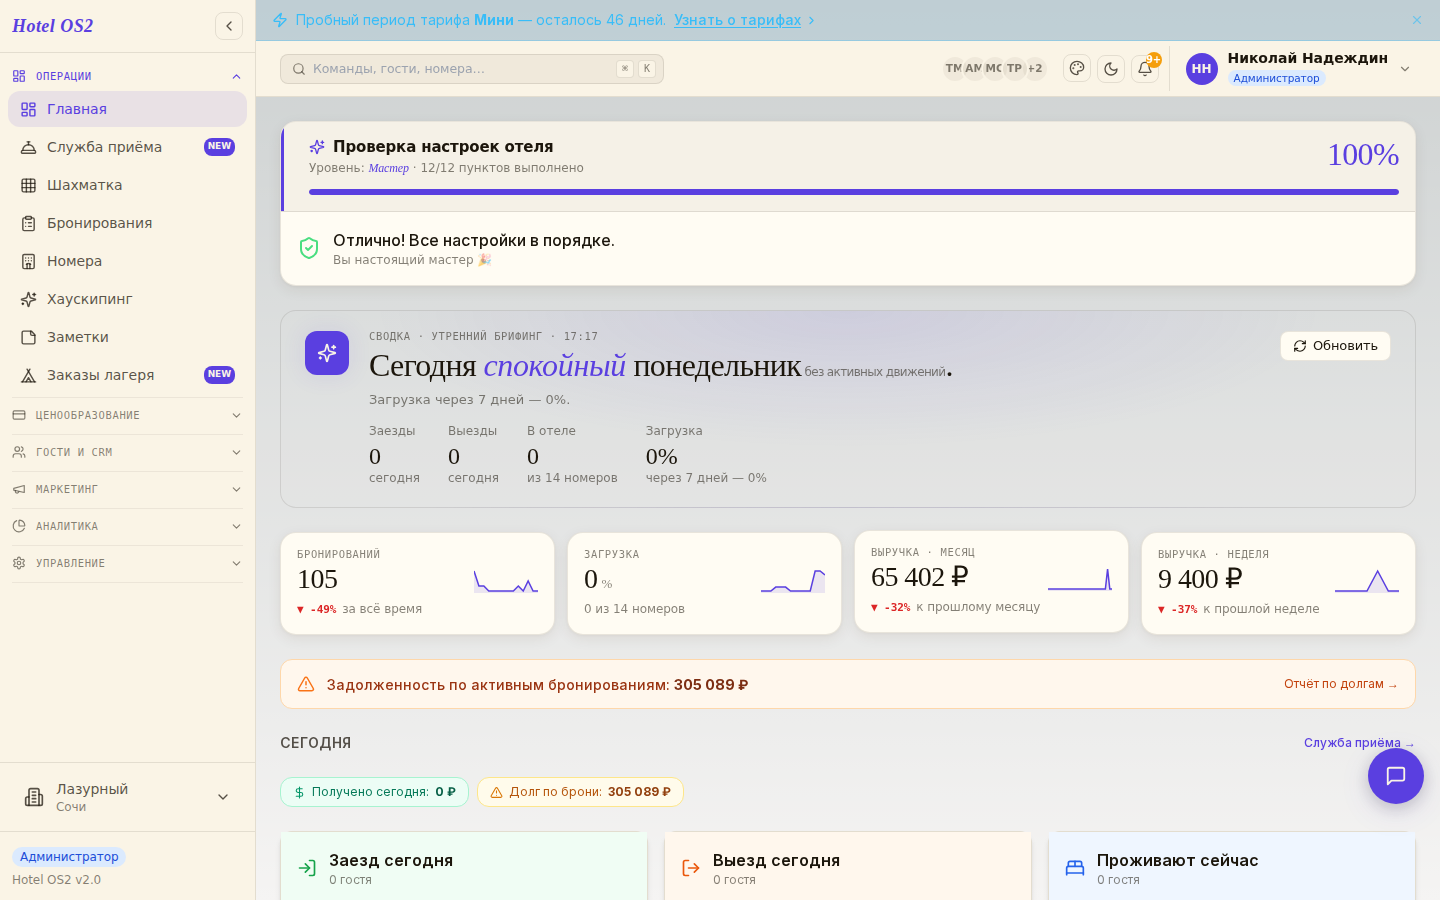
Task: Open Хаускипинг in sidebar
Action: click(x=127, y=299)
